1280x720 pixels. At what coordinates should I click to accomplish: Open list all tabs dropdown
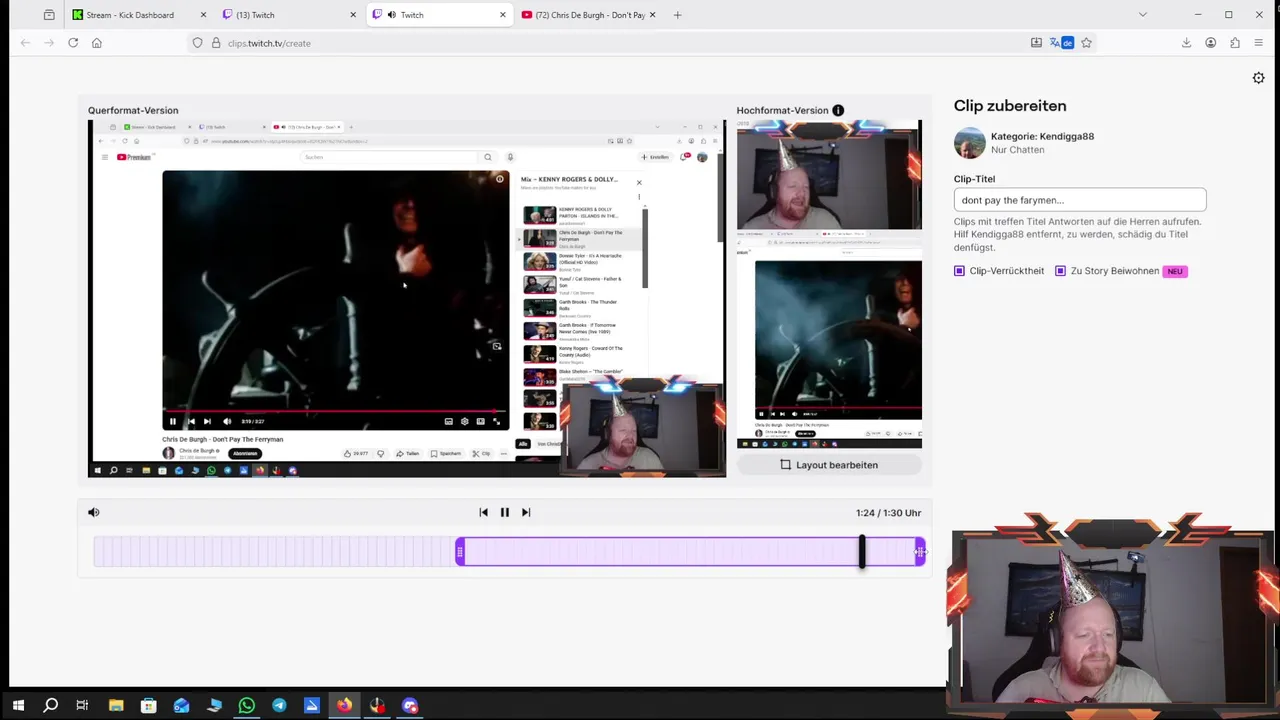point(1142,15)
